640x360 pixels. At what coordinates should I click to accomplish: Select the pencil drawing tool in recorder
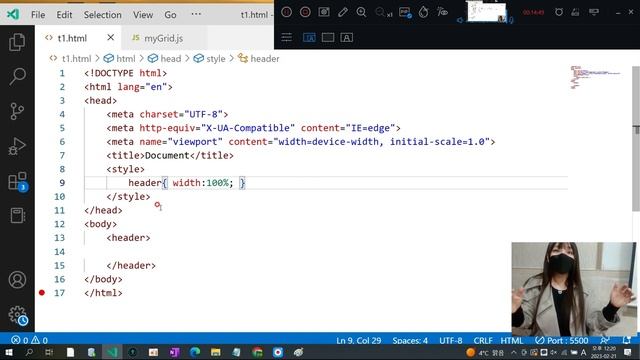[343, 12]
